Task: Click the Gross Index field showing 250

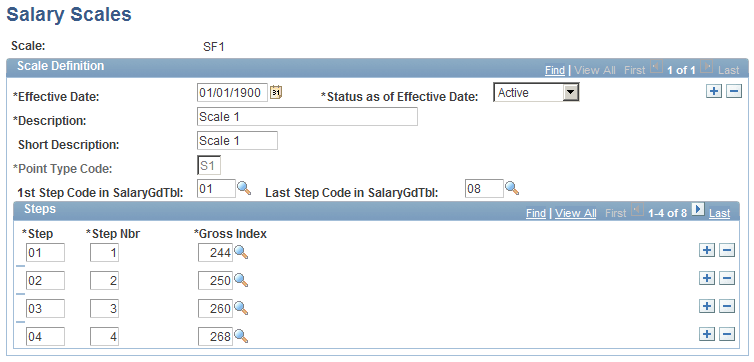Action: tap(215, 281)
